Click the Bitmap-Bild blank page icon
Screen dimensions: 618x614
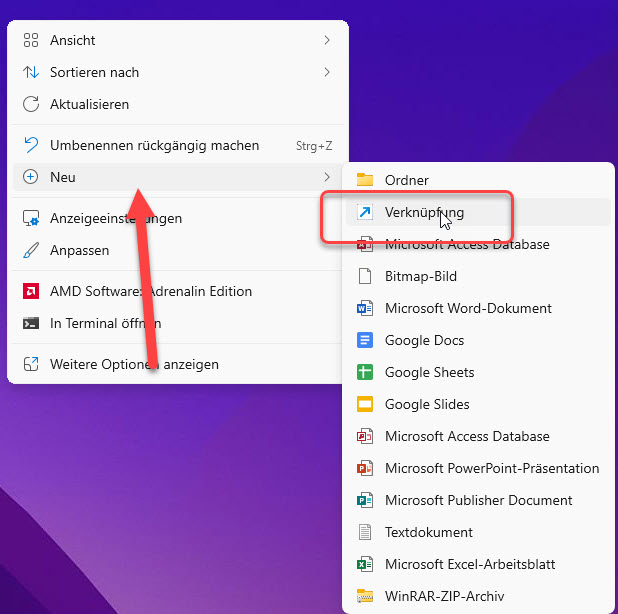tap(365, 276)
